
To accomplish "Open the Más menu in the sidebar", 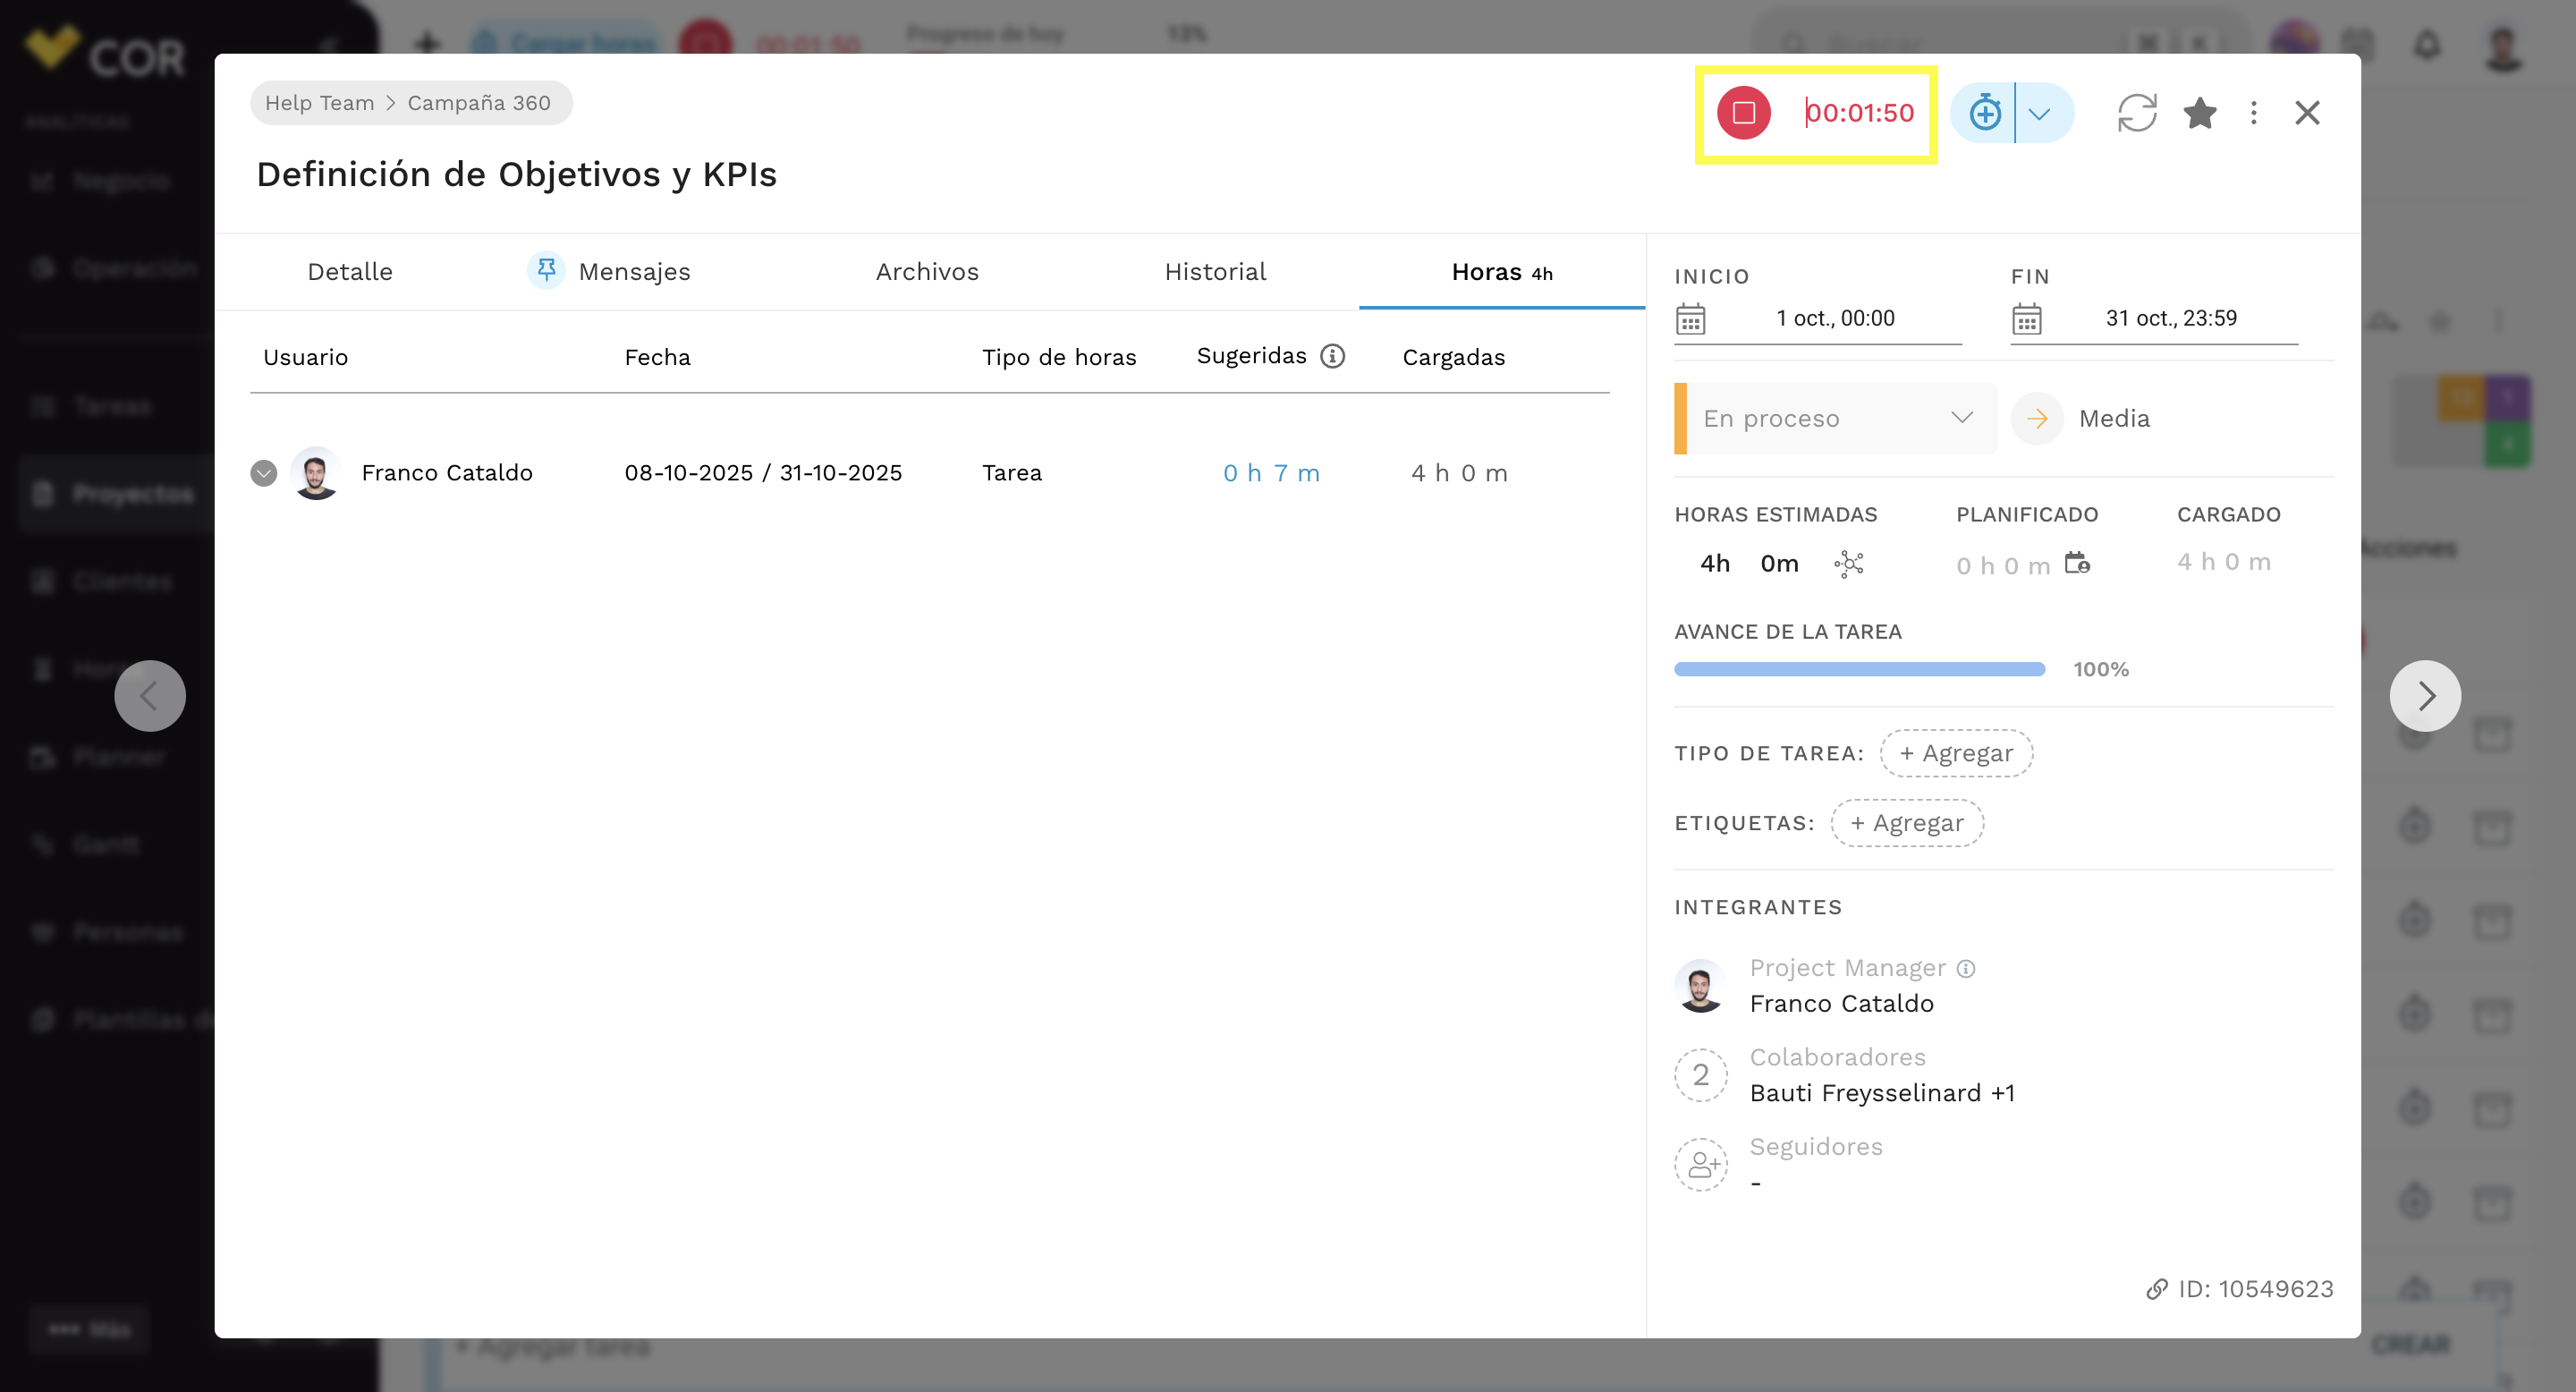I will (x=89, y=1329).
